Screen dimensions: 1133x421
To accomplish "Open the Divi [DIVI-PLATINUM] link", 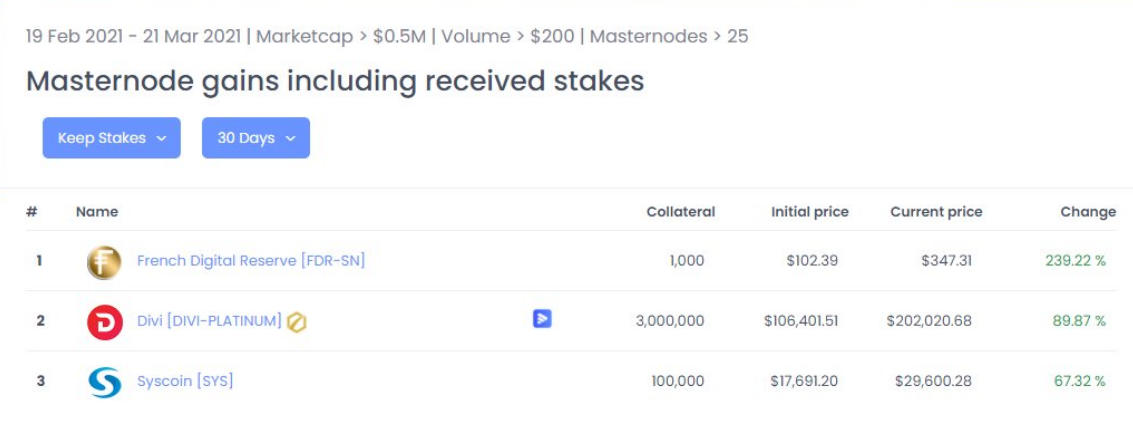I will (209, 321).
